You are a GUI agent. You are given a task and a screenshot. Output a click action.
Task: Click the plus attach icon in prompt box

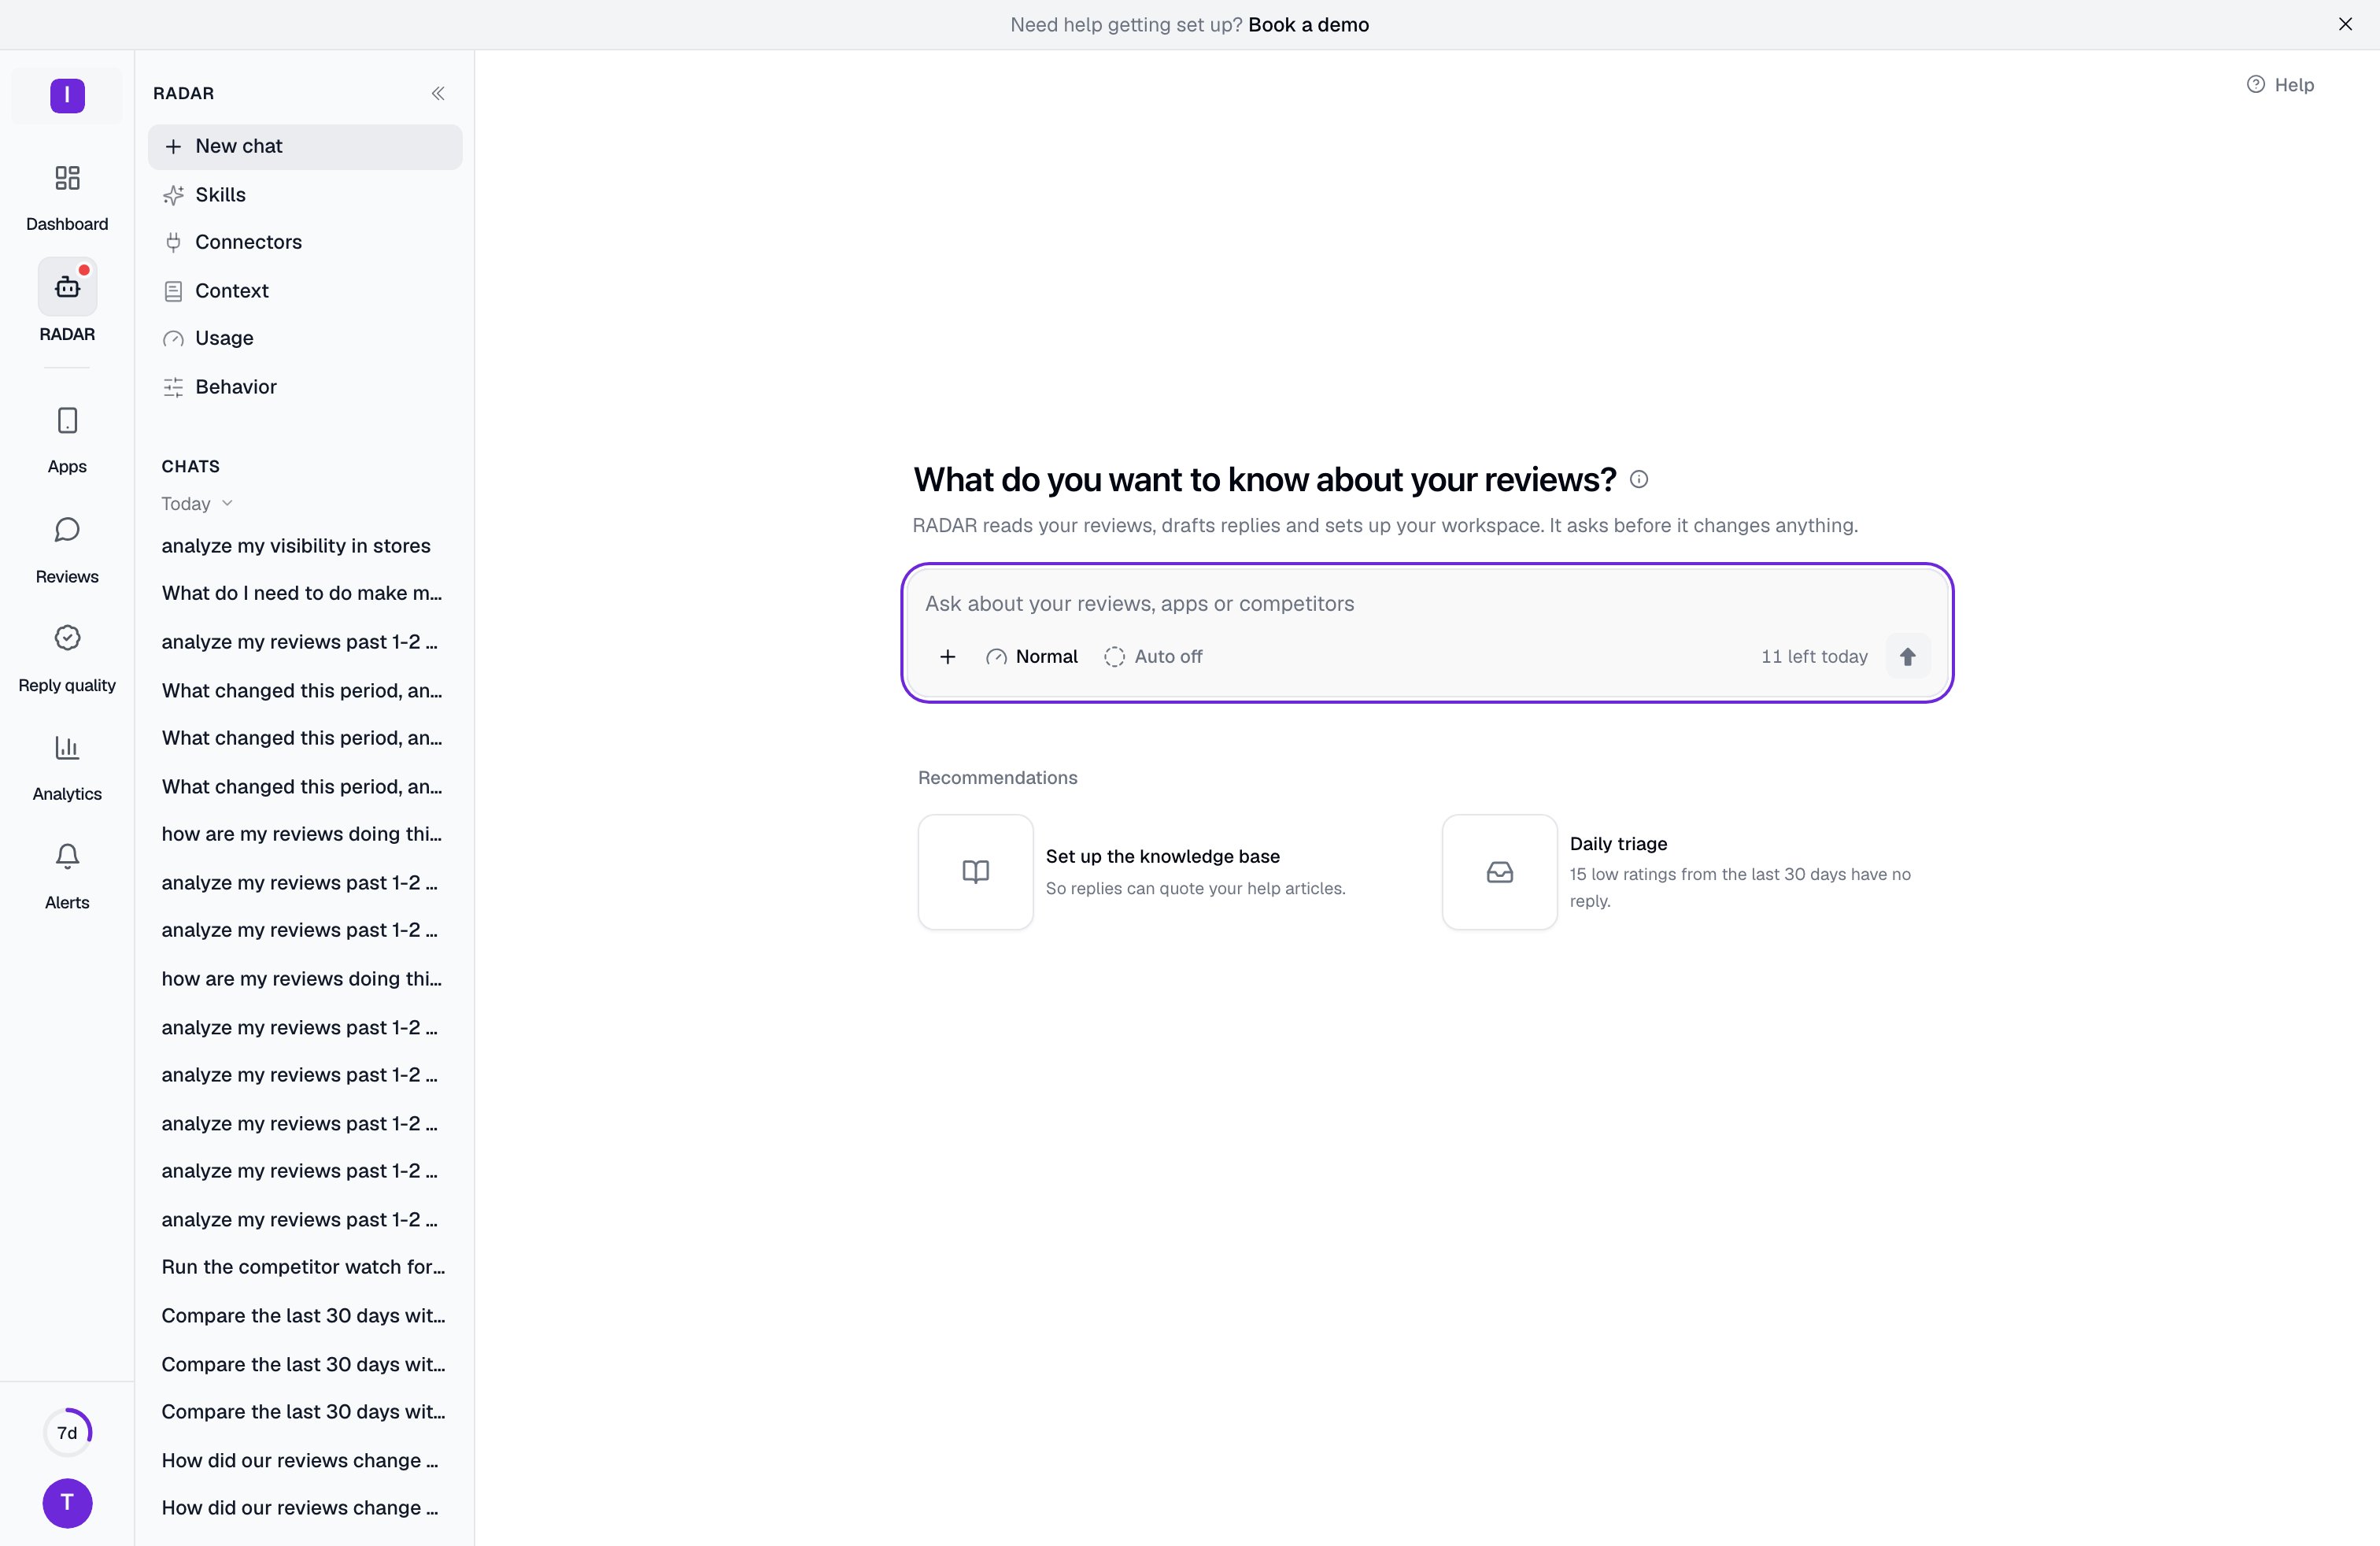pos(947,657)
